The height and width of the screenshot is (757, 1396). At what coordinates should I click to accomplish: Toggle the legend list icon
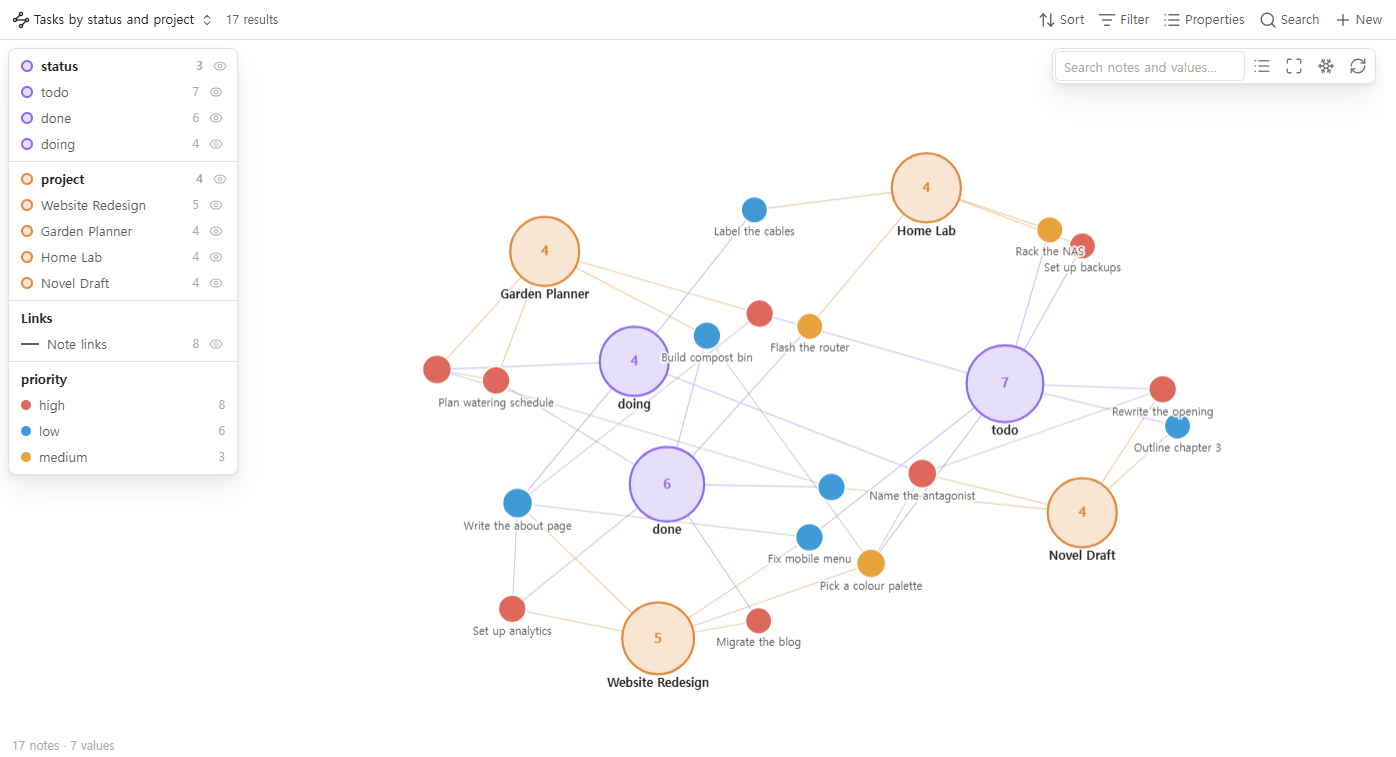1262,66
